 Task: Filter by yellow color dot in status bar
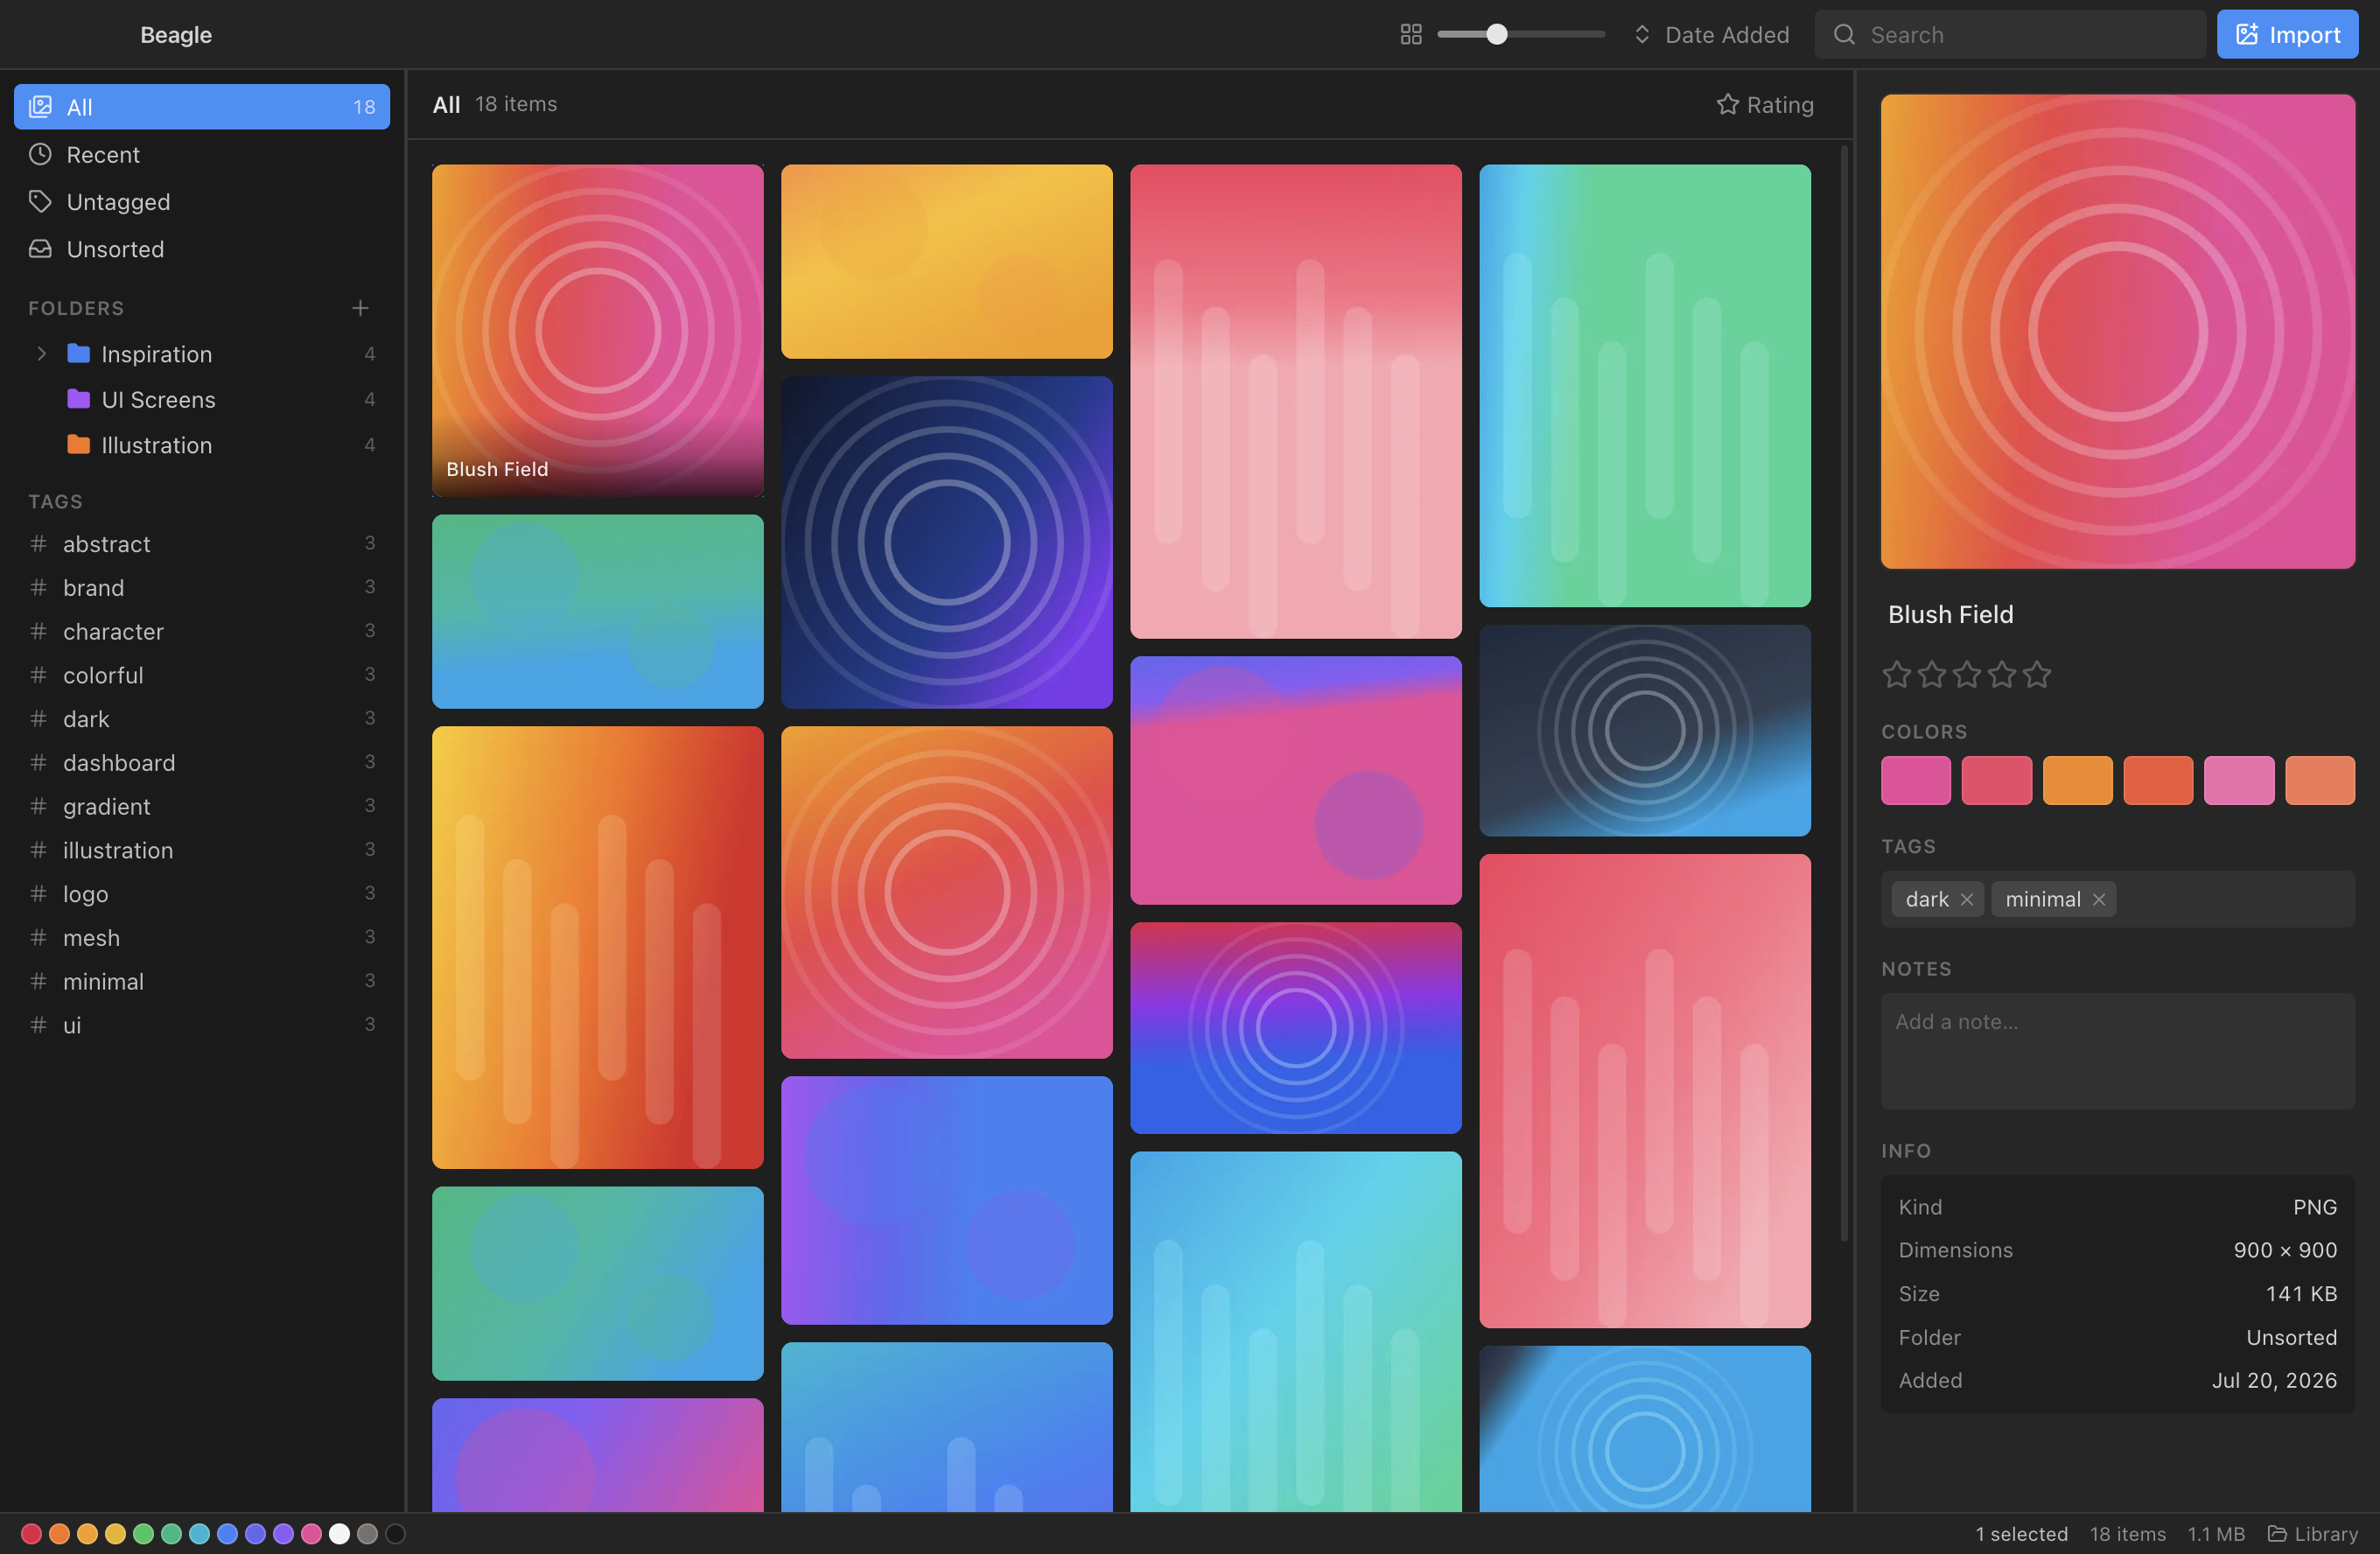coord(115,1534)
